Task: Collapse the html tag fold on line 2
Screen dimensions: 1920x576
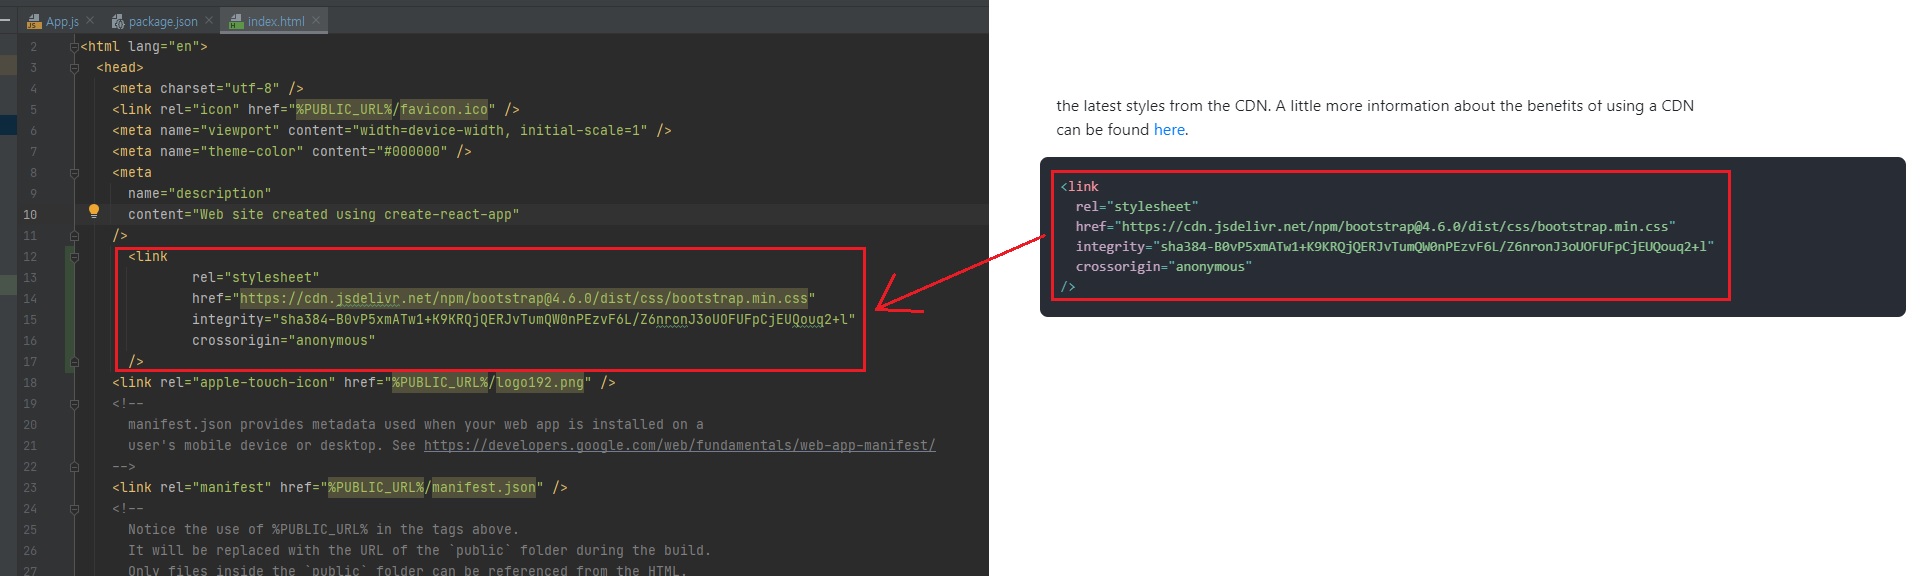Action: point(74,46)
